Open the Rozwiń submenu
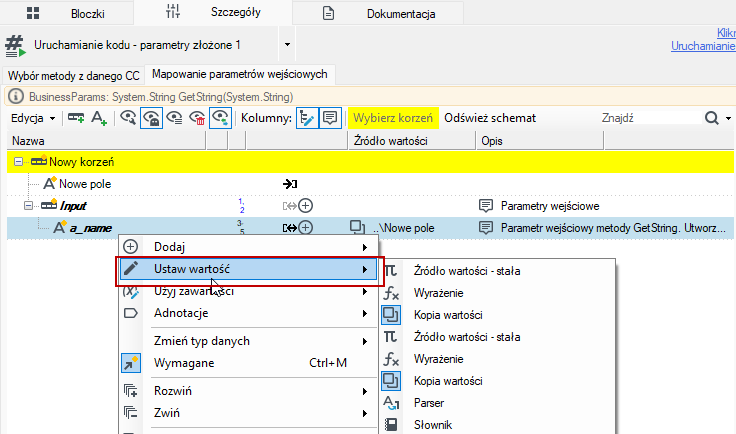This screenshot has width=736, height=434. [x=248, y=391]
